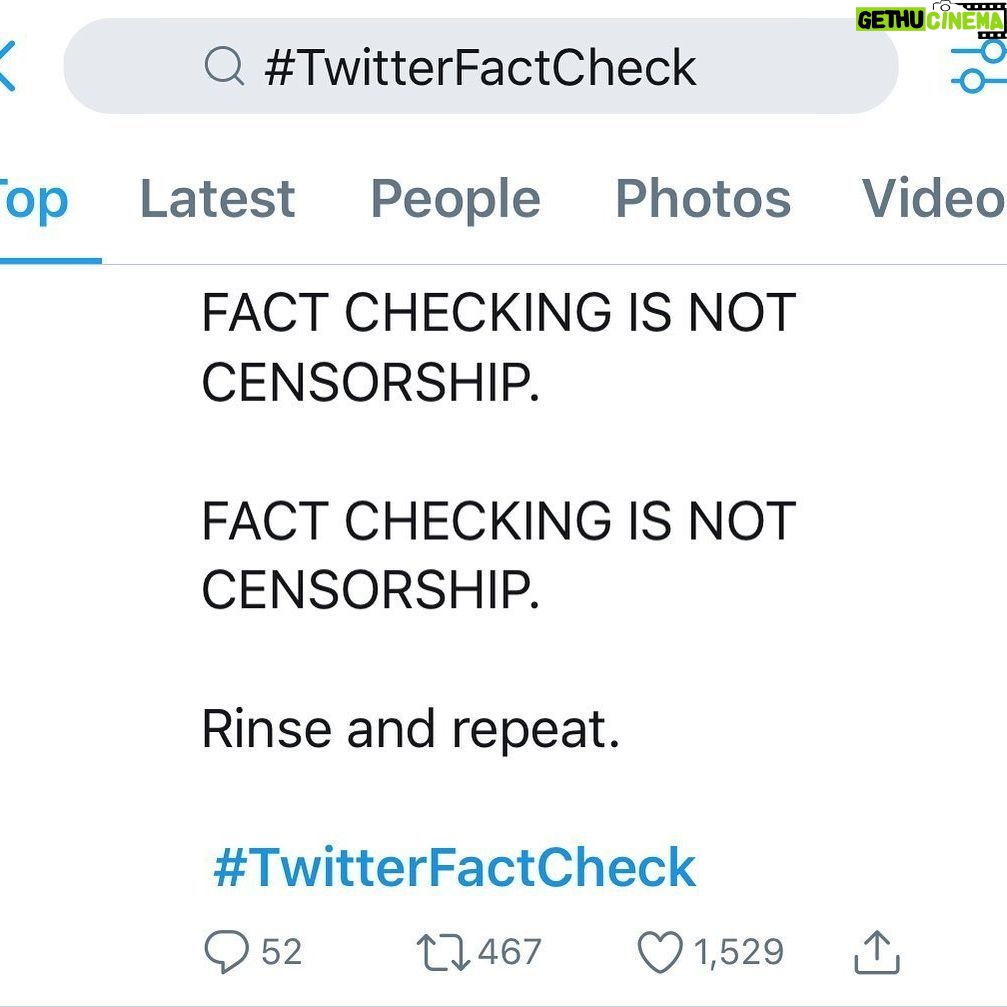The height and width of the screenshot is (1007, 1007).
Task: Click the 52 replies count
Action: coord(281,952)
